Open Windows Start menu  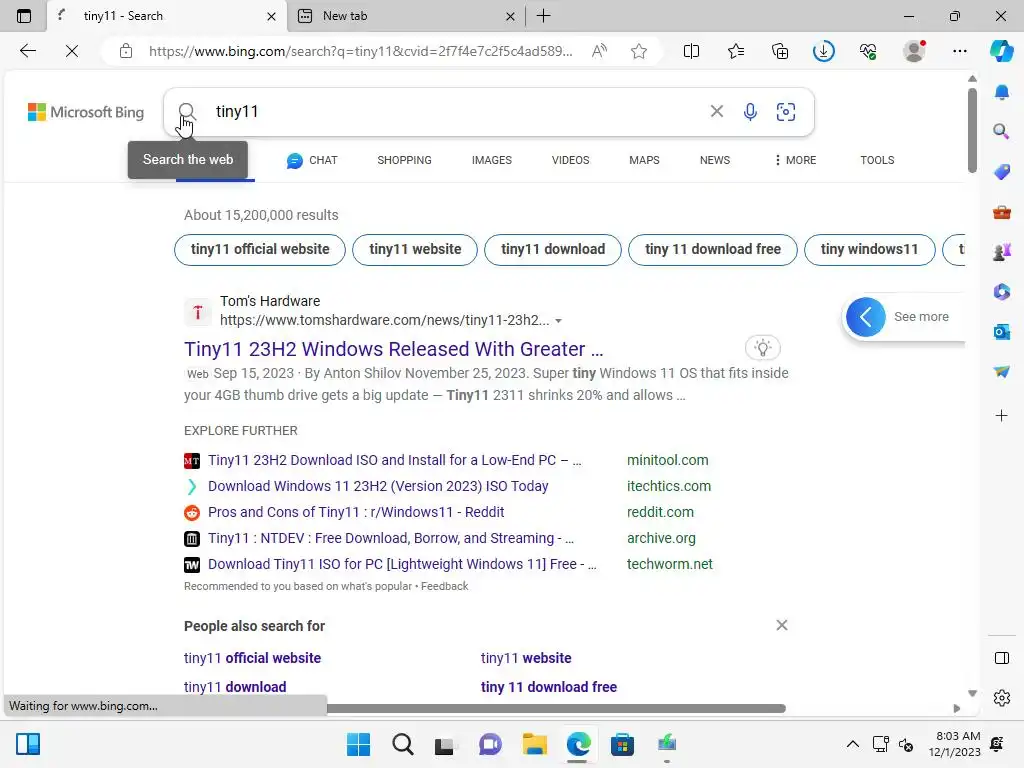pyautogui.click(x=358, y=744)
